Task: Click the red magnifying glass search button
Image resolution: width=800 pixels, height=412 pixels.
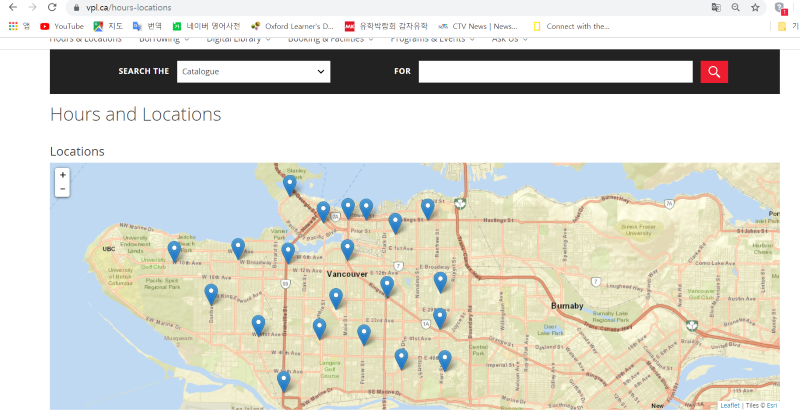Action: (x=714, y=72)
